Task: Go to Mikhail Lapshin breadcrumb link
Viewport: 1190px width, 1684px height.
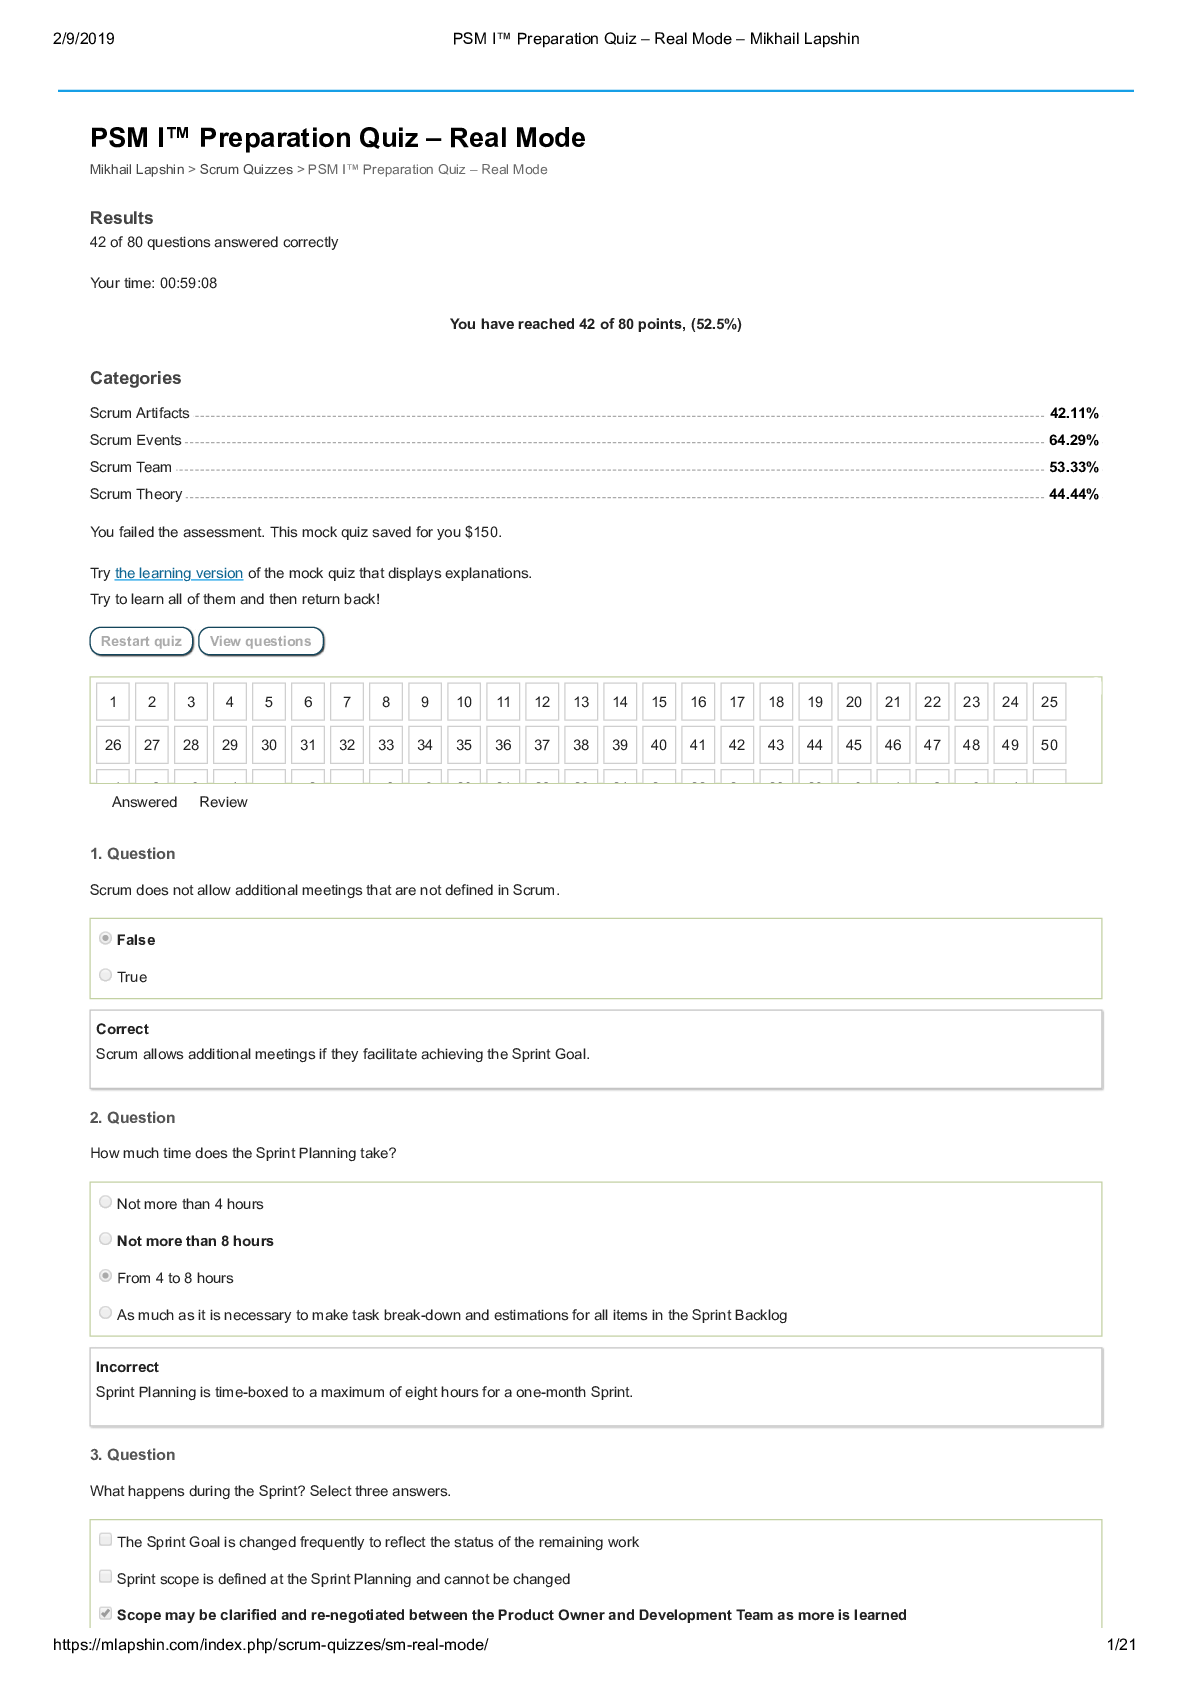Action: (x=137, y=169)
